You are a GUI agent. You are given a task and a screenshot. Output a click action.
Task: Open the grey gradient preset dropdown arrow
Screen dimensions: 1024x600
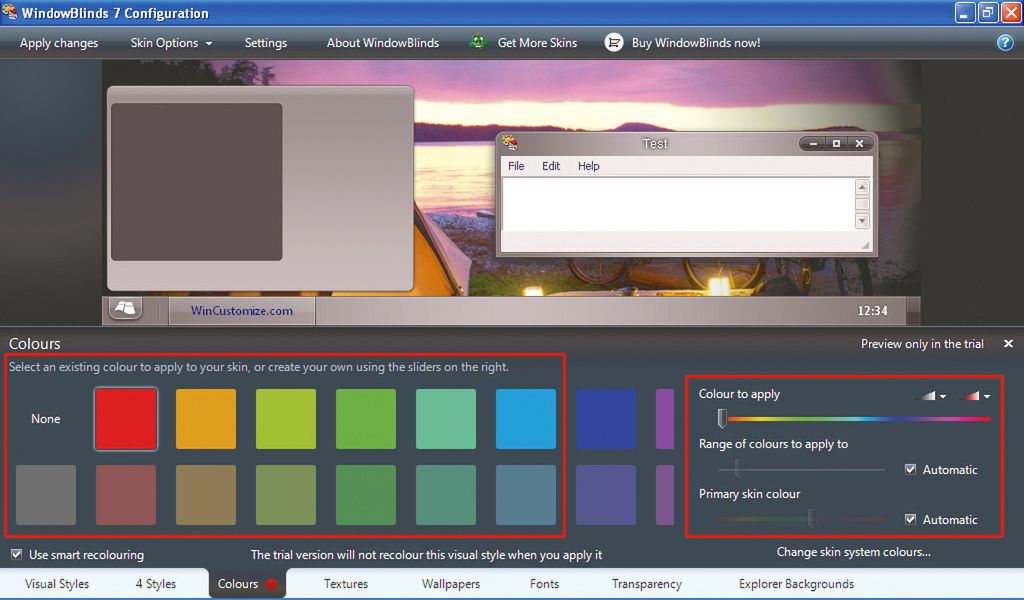pos(943,396)
